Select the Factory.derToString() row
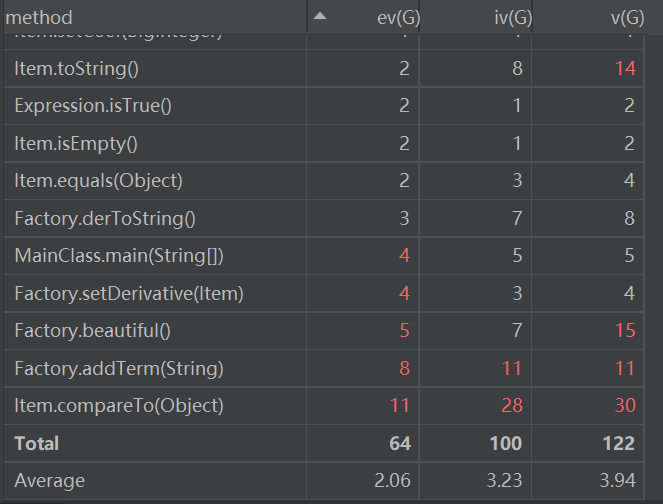The height and width of the screenshot is (504, 663). click(x=105, y=219)
